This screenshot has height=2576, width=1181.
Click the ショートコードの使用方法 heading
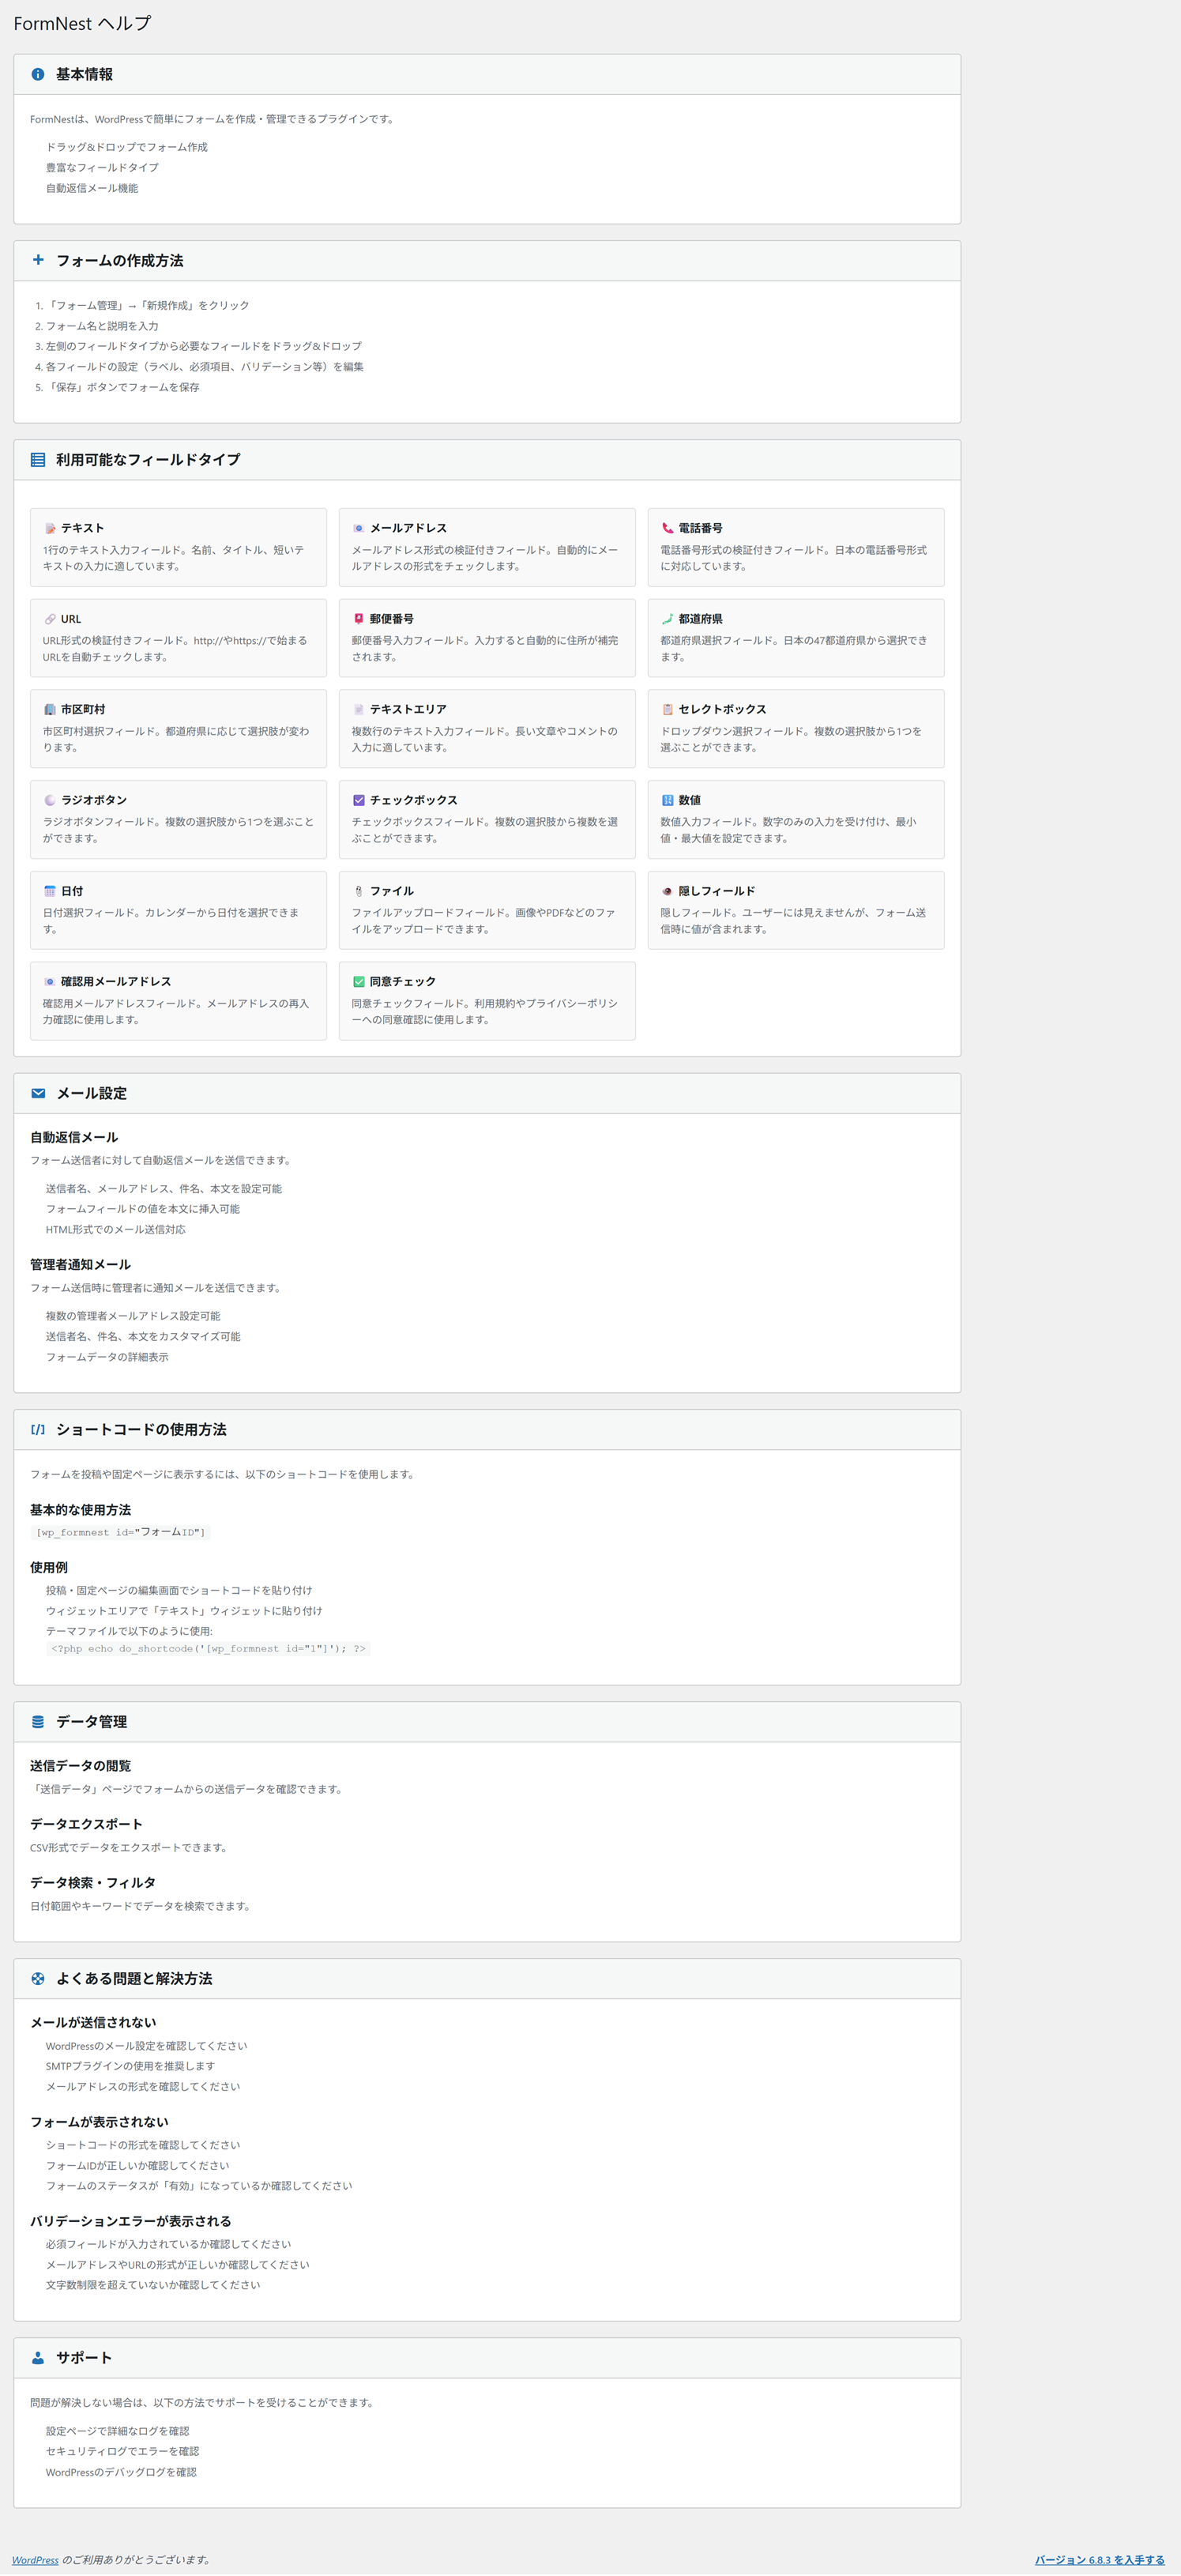pyautogui.click(x=141, y=1429)
